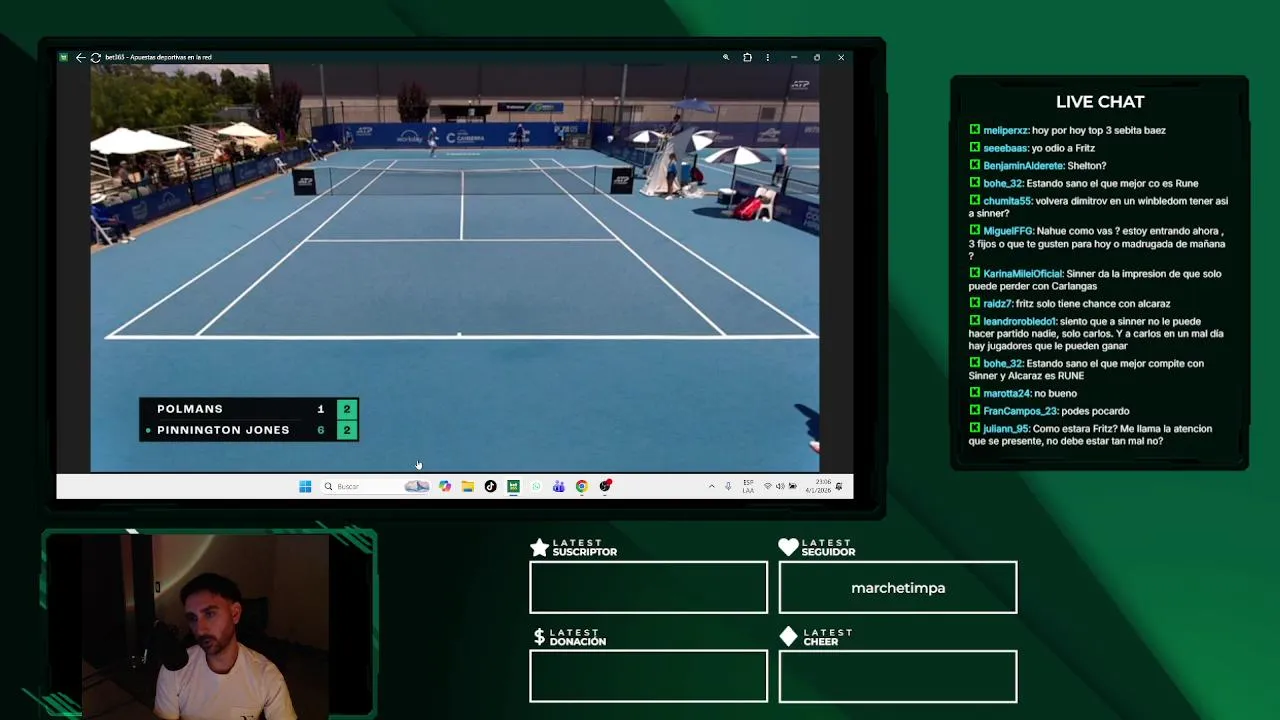This screenshot has height=720, width=1280.
Task: Click the Latest Seguidor heart icon
Action: click(788, 547)
